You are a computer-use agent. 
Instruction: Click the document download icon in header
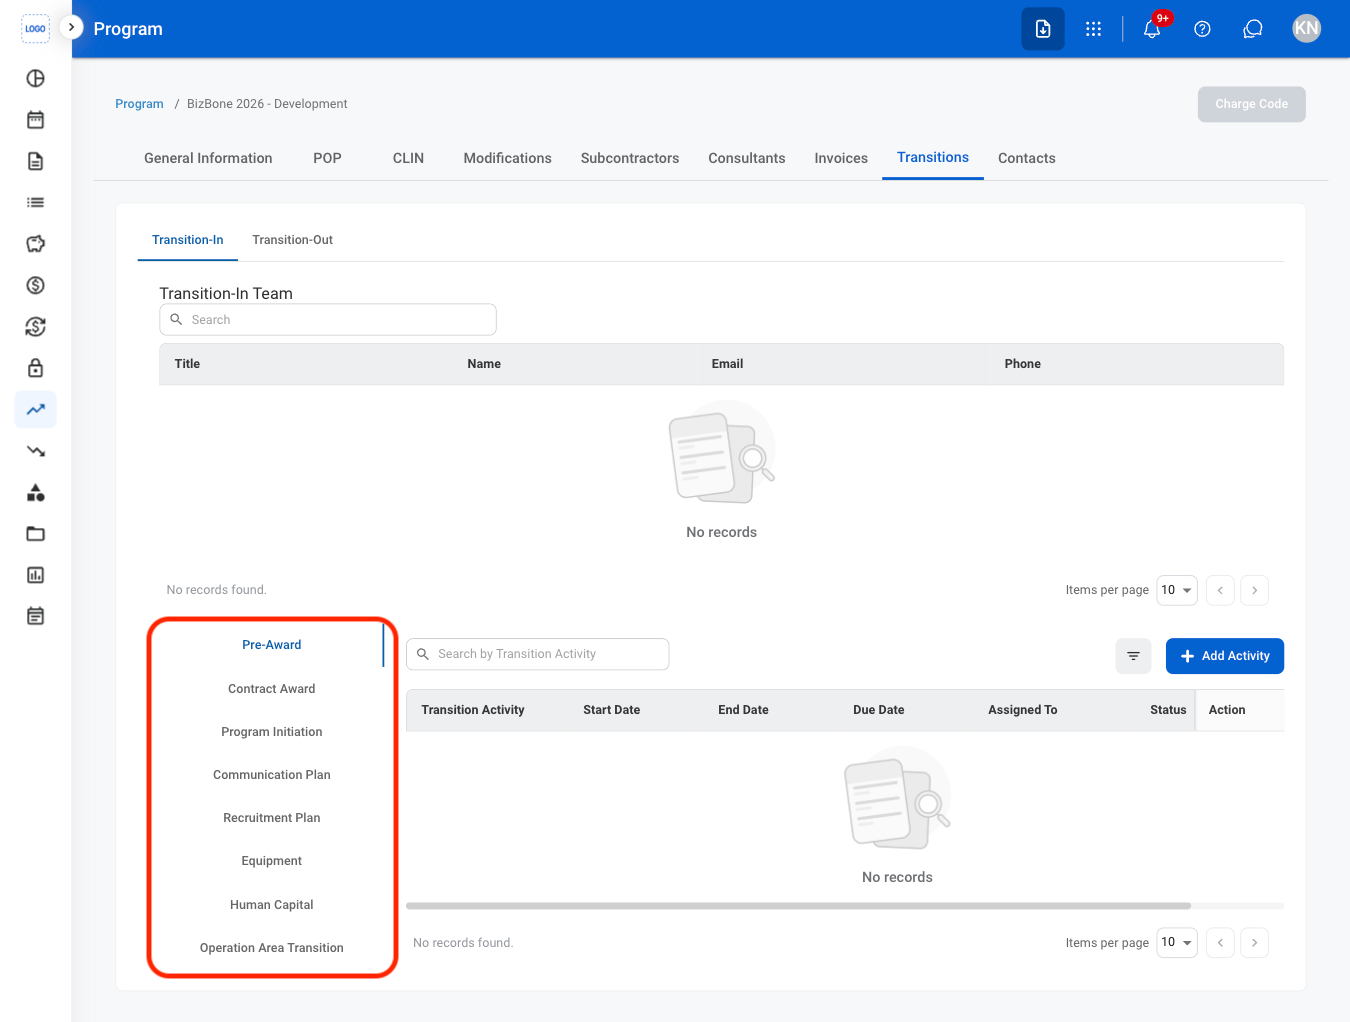point(1043,29)
